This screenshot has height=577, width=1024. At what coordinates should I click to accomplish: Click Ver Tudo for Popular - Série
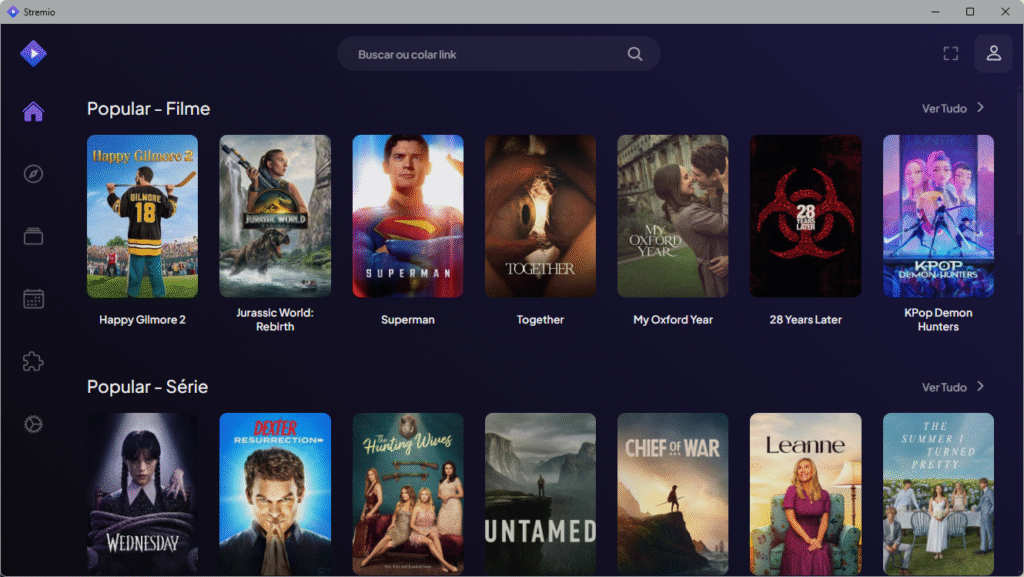tap(944, 388)
